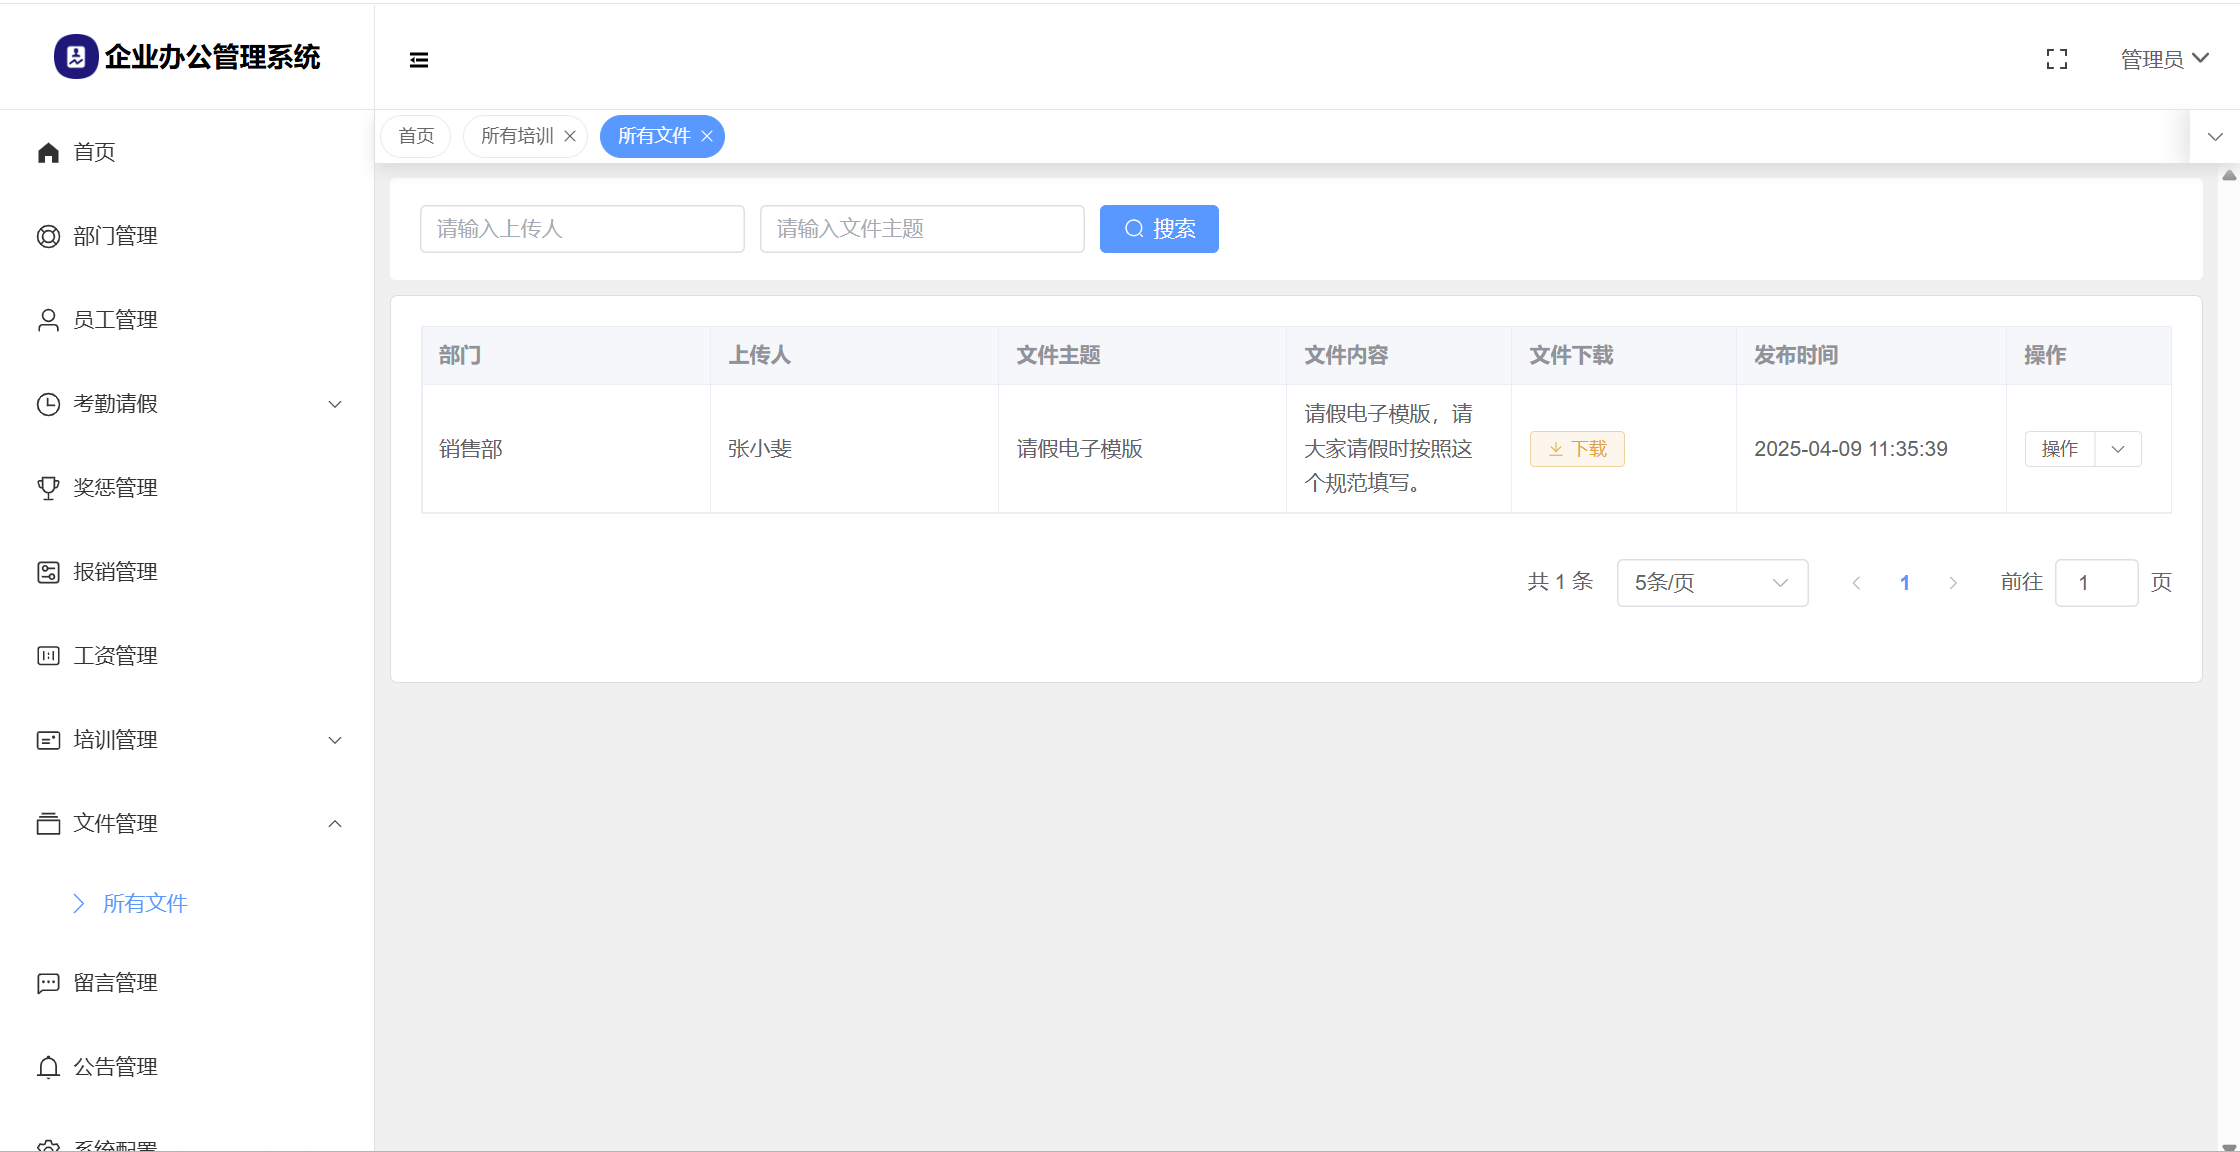The image size is (2240, 1152).
Task: Click the bell icon for 公告管理
Action: 48,1067
